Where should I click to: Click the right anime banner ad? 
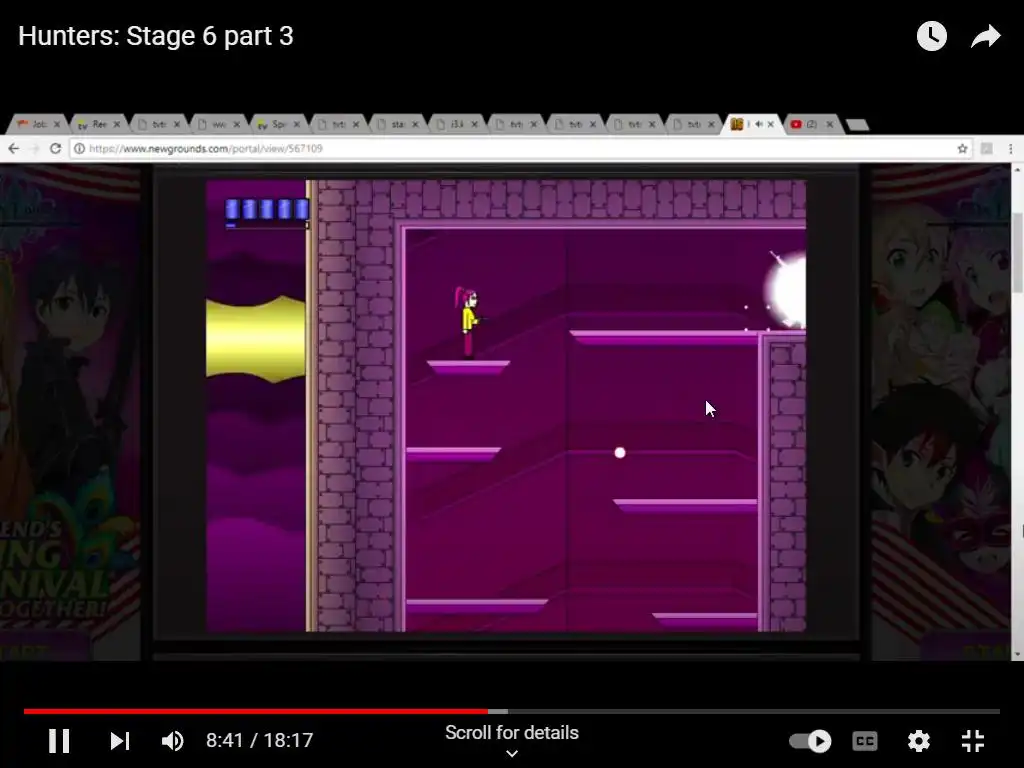pos(940,413)
